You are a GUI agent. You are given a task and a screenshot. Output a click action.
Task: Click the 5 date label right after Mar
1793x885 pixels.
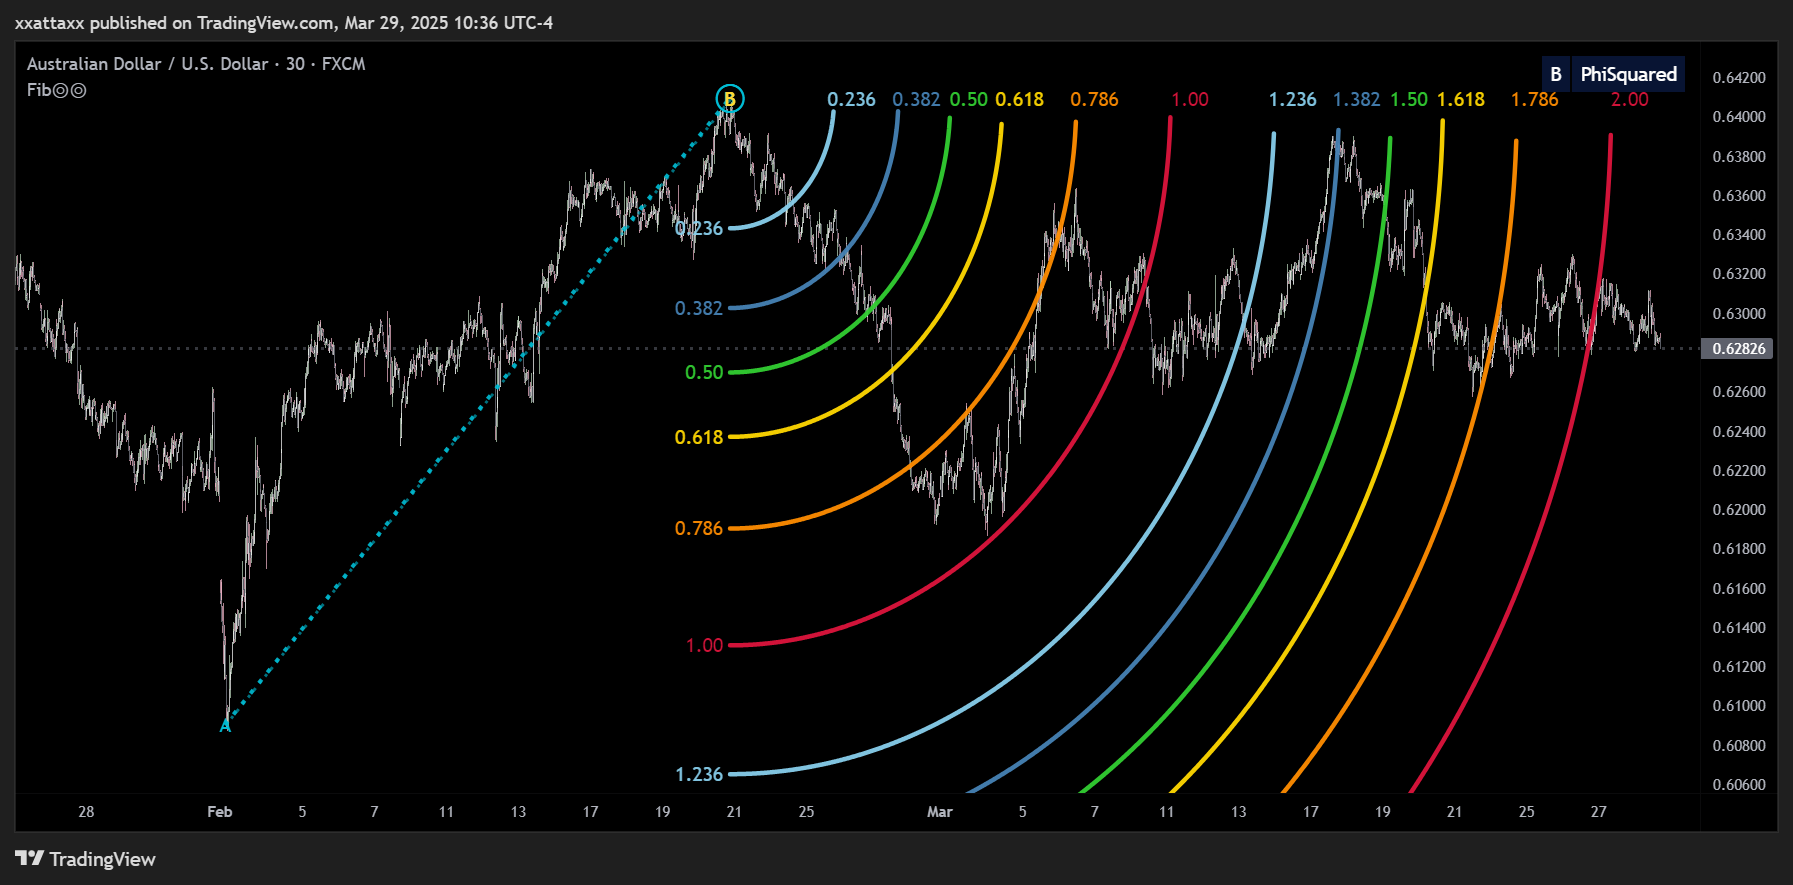1022,812
